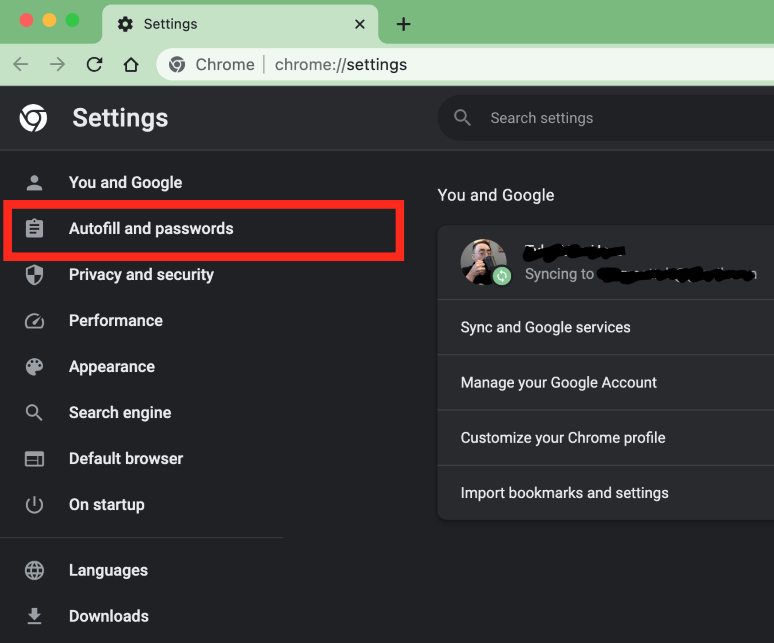
Task: Click the macOS yellow minimize button
Action: click(49, 20)
